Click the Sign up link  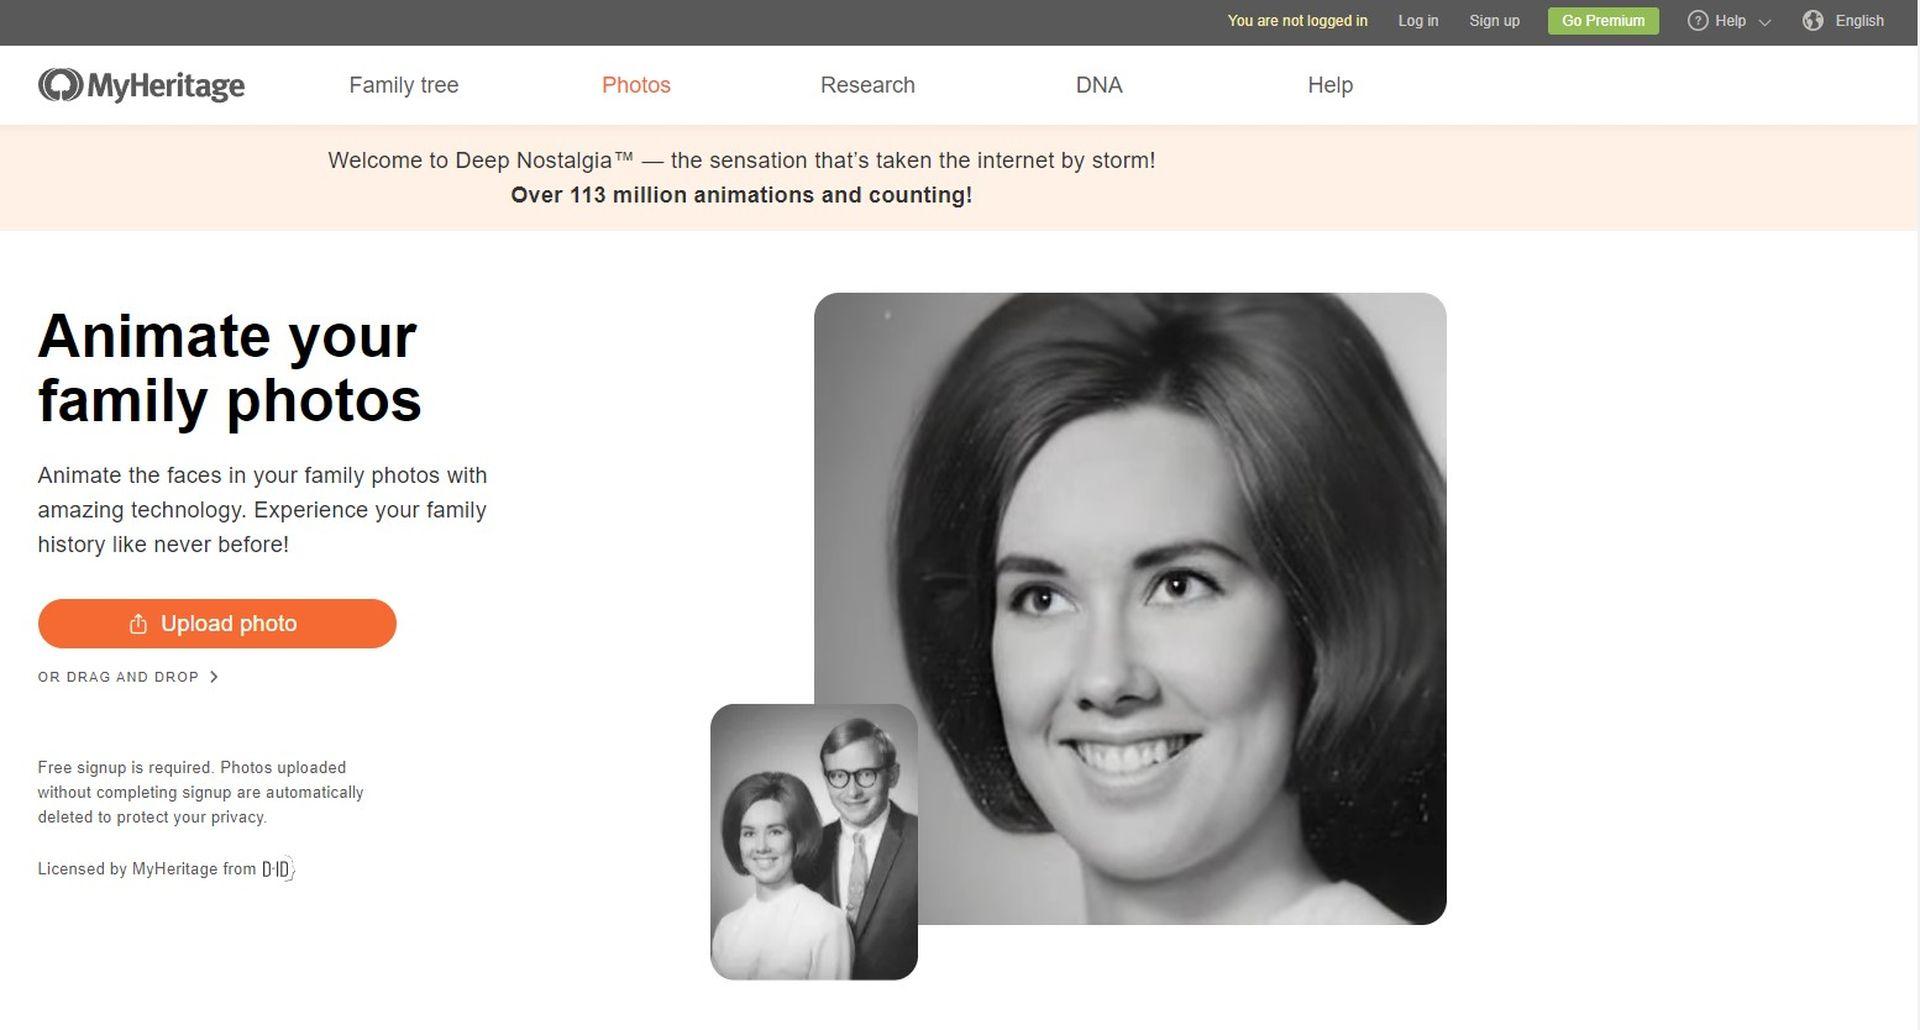point(1494,21)
